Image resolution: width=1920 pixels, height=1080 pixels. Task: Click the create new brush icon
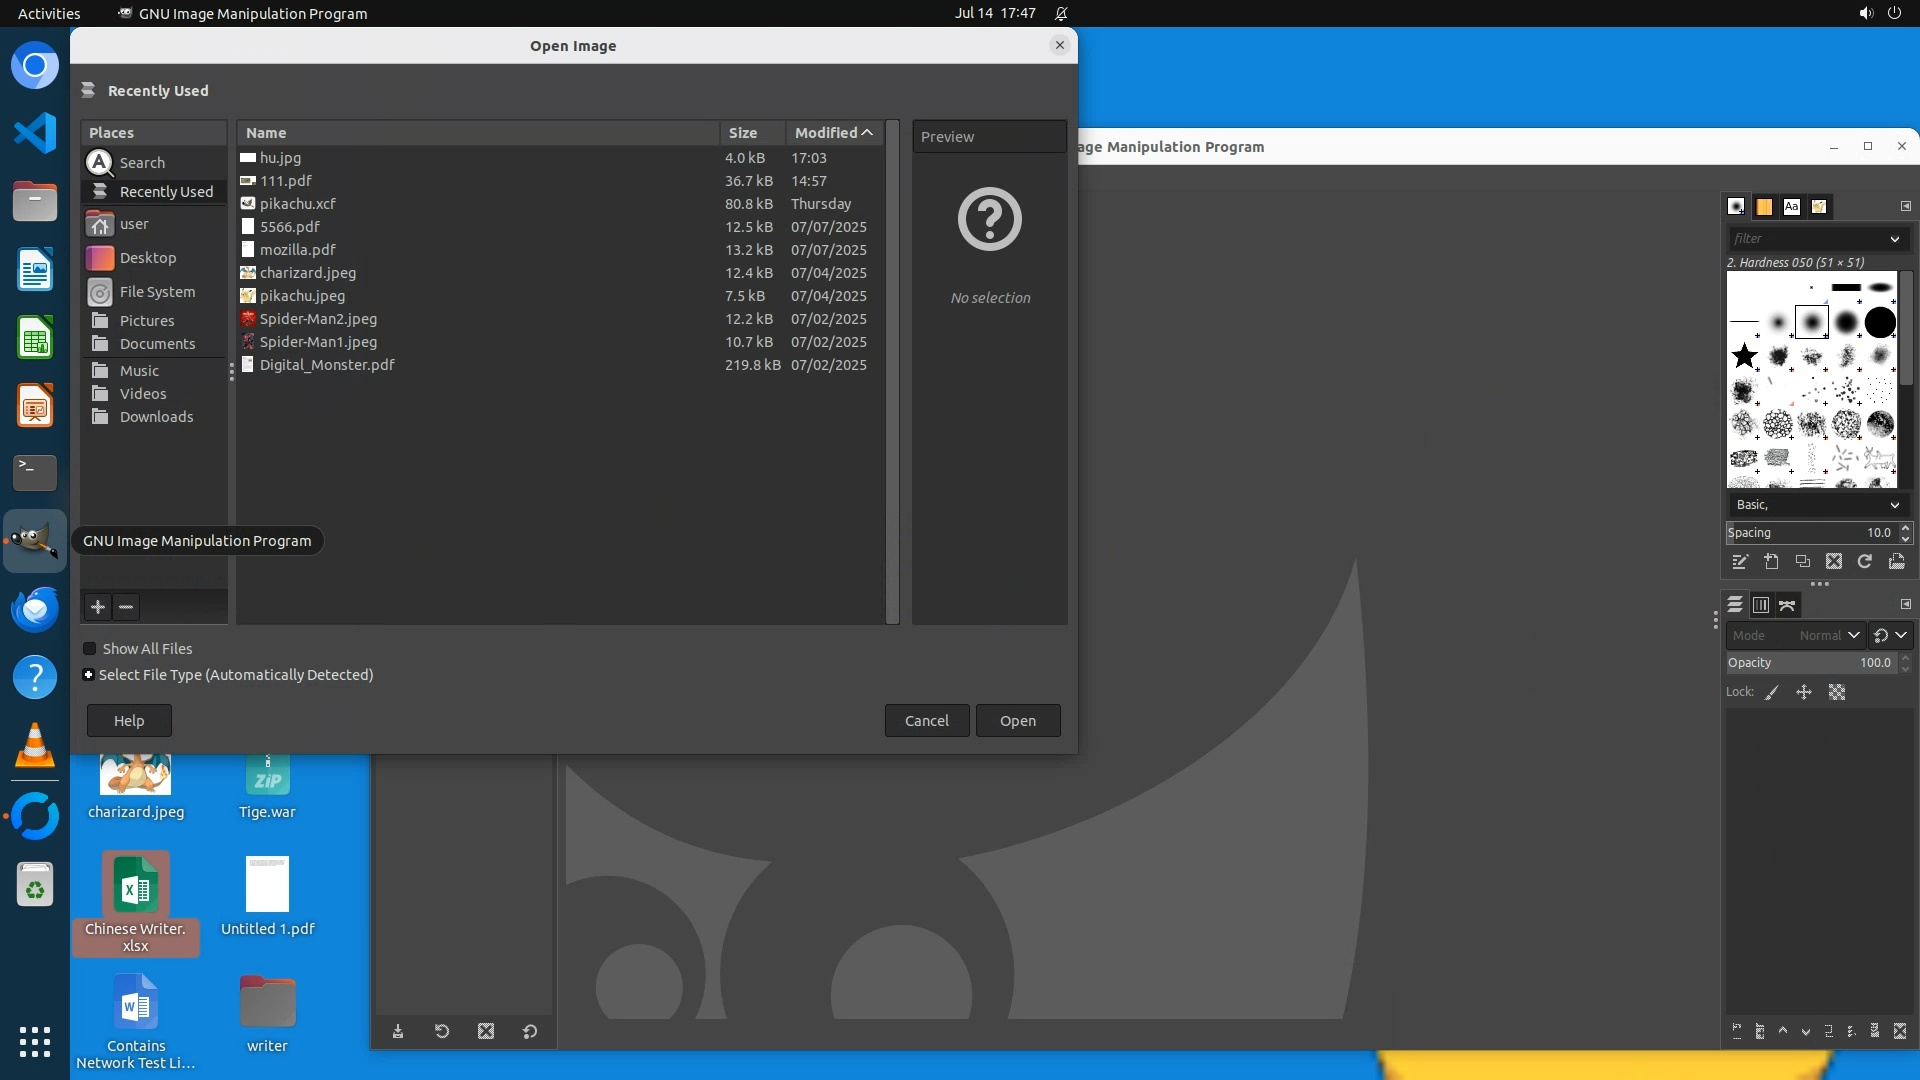click(1771, 562)
